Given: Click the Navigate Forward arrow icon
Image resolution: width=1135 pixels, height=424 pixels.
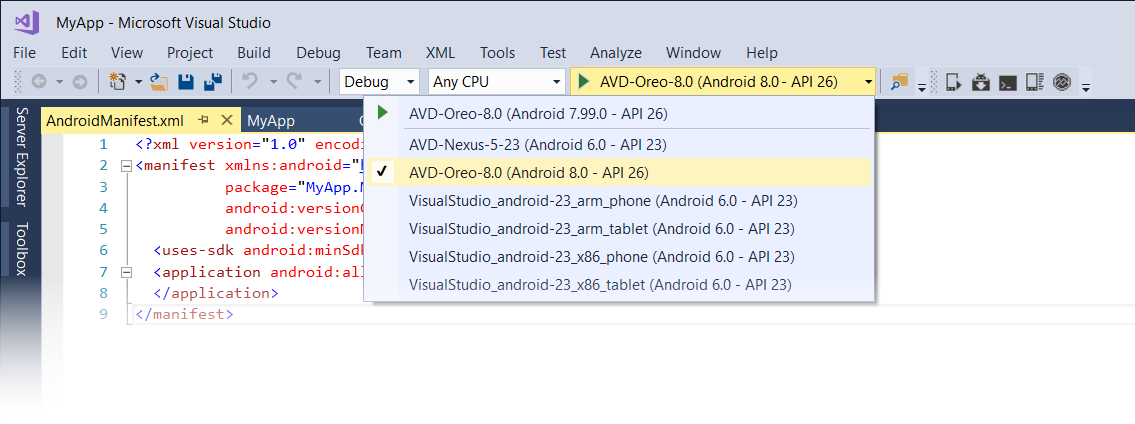Looking at the screenshot, I should [80, 82].
